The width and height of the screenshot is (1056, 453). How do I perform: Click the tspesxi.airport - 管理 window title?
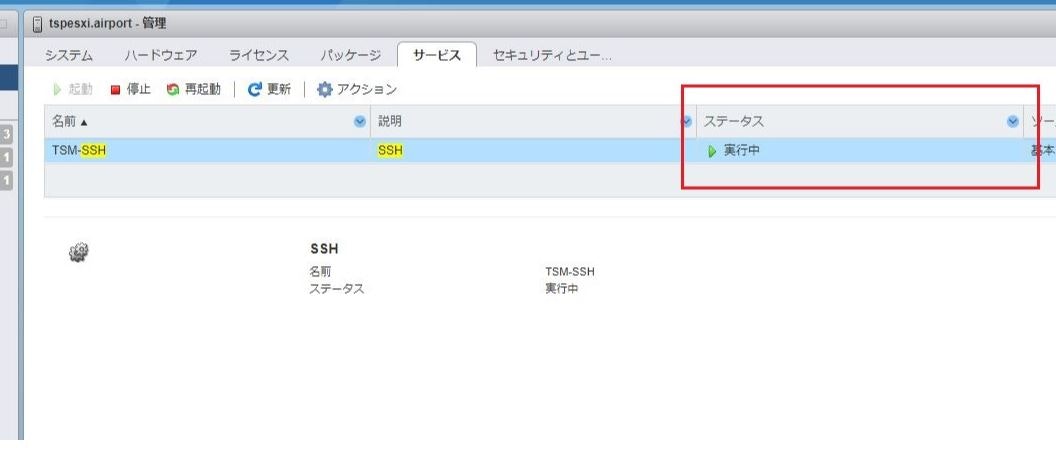(x=108, y=24)
